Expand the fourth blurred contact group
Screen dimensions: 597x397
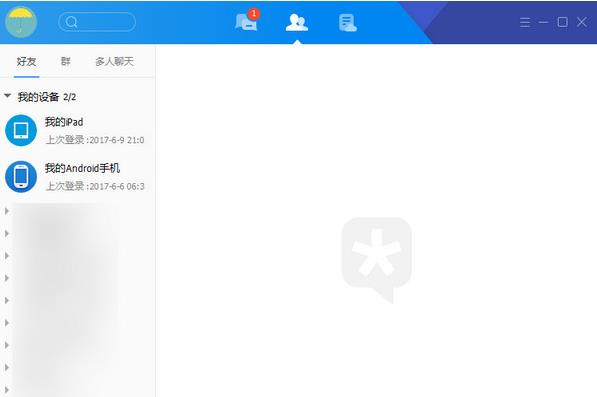pos(6,278)
